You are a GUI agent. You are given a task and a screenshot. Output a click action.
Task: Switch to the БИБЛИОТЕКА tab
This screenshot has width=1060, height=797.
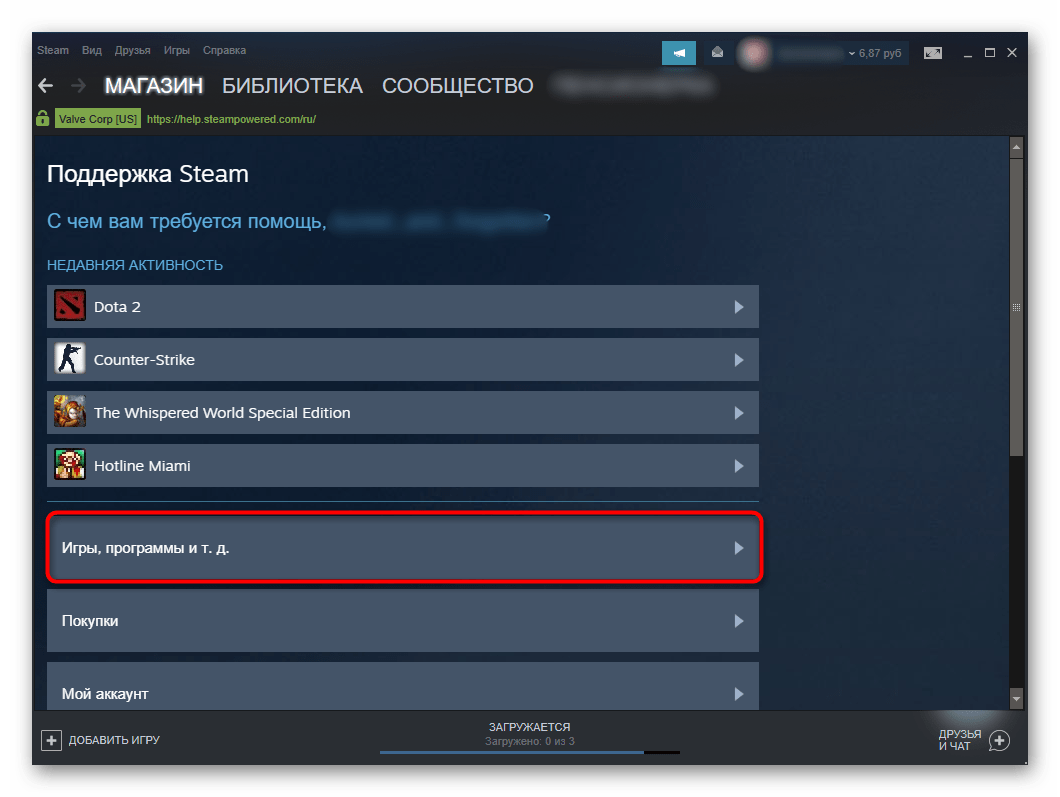293,86
